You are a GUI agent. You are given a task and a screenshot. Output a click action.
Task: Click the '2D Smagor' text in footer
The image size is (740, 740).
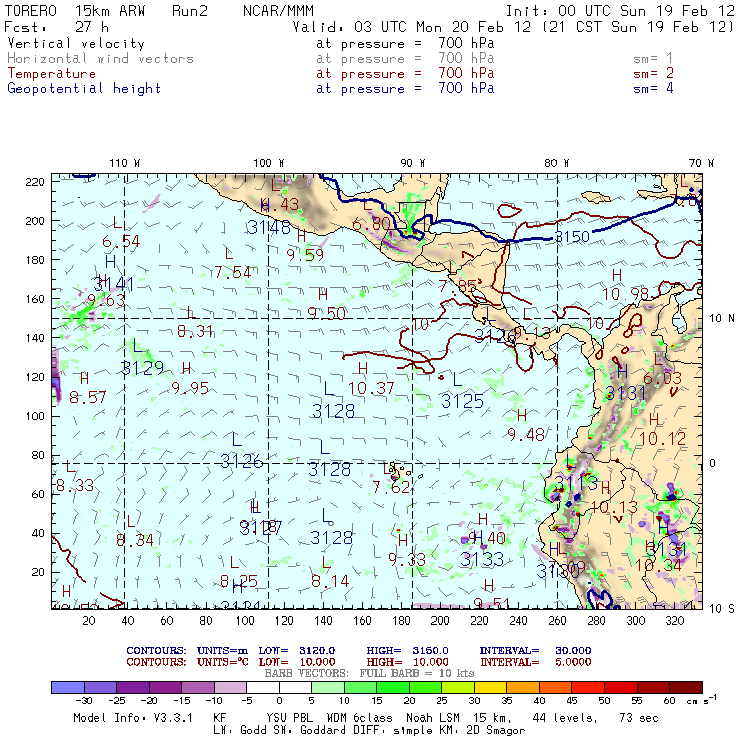pyautogui.click(x=496, y=730)
